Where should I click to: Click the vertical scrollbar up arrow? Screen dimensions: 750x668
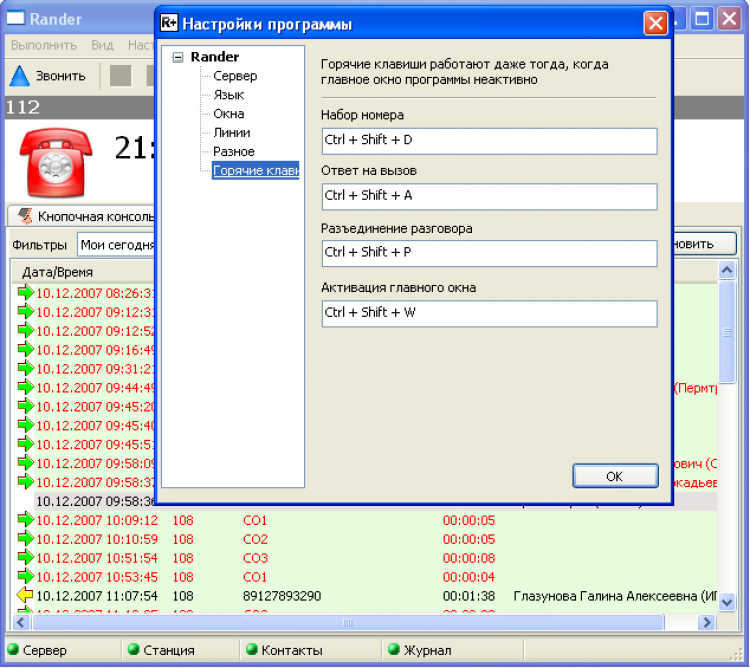[x=727, y=271]
